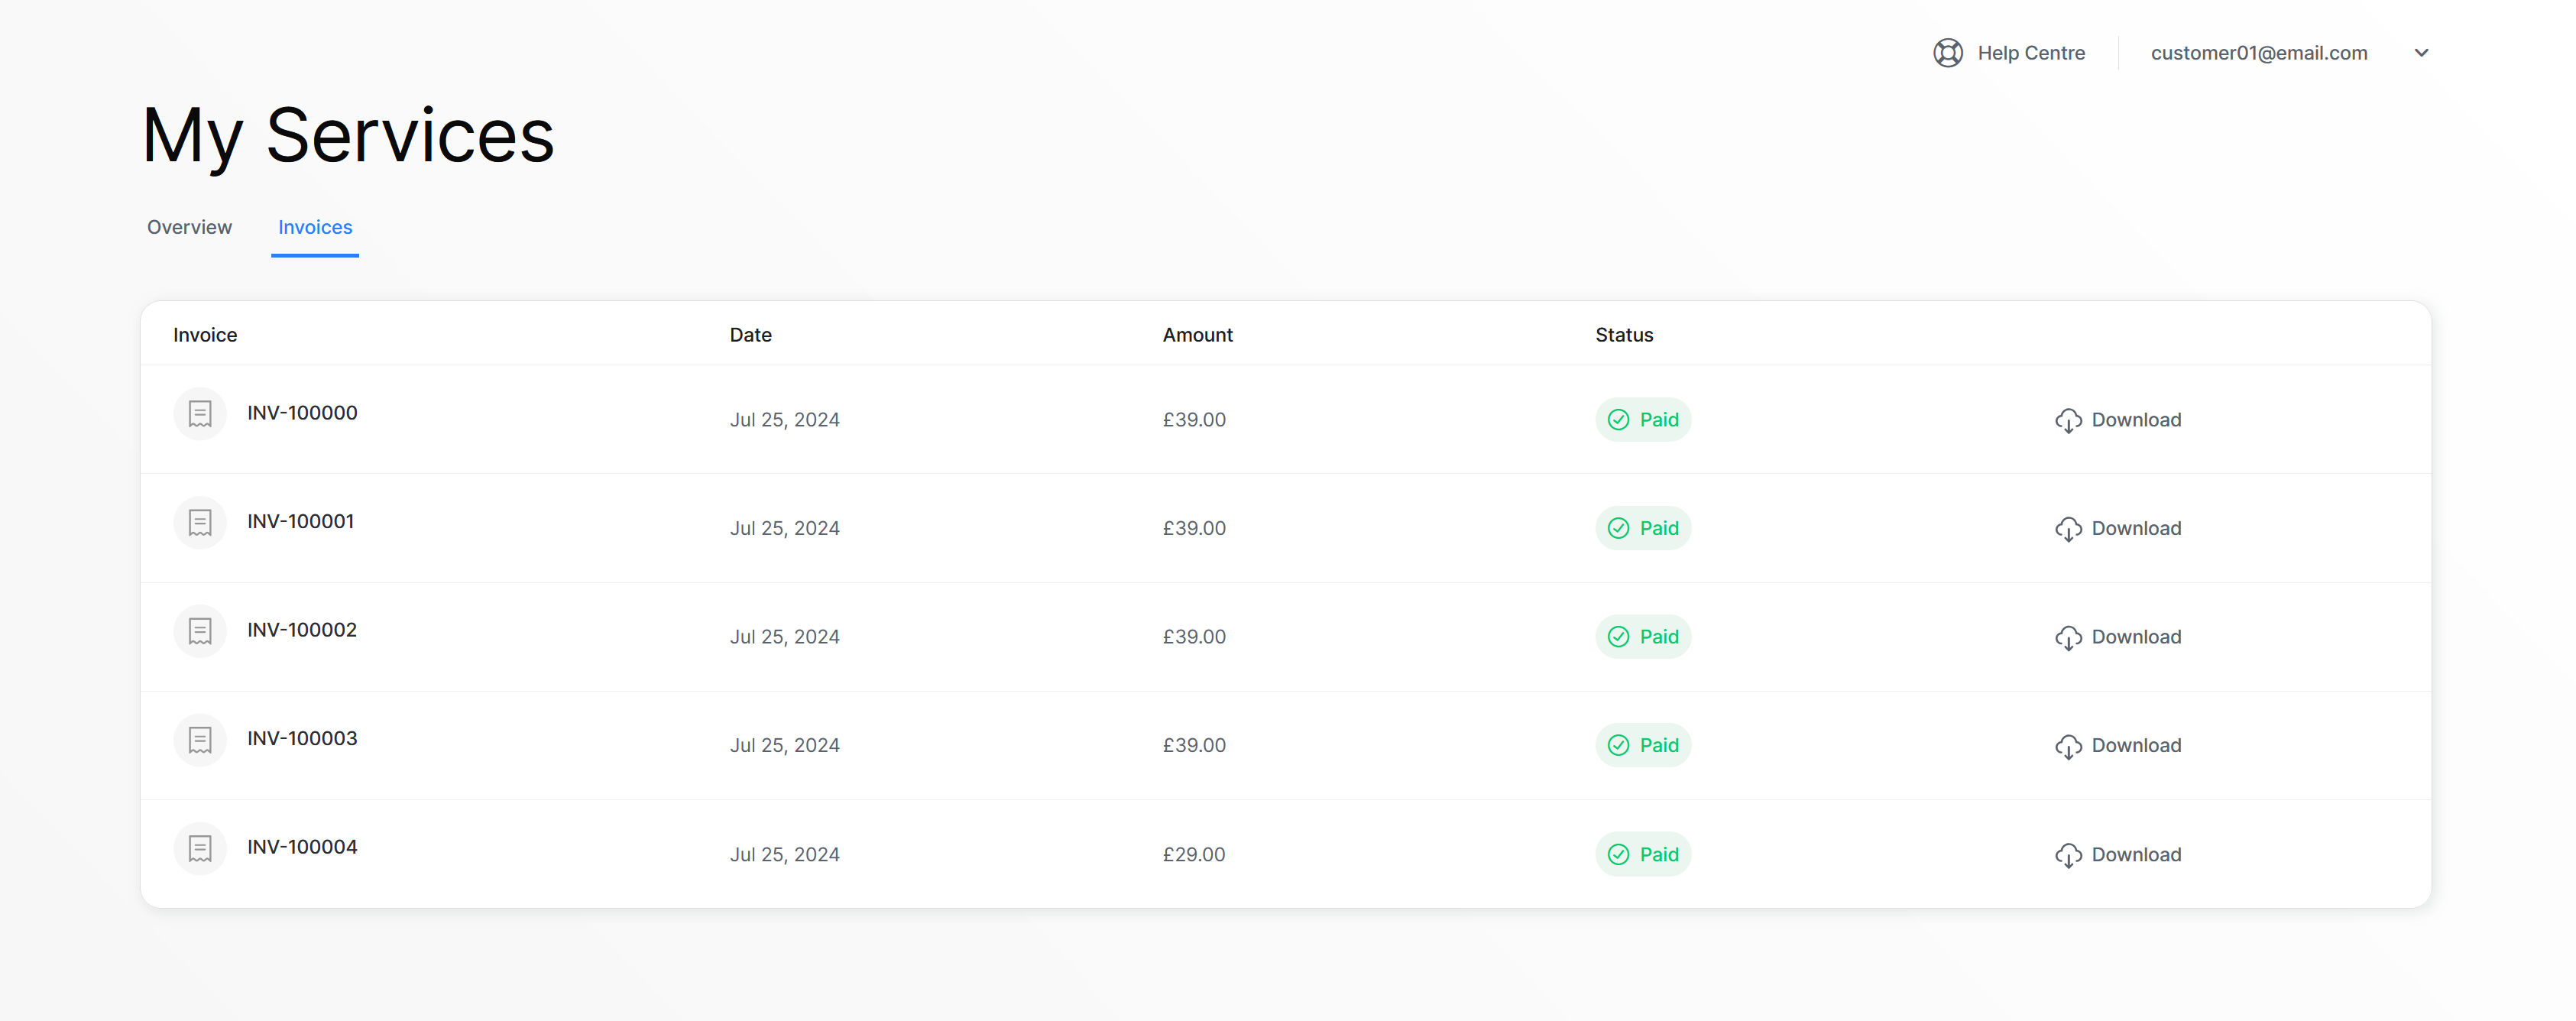Click the invoice number INV-100004
The height and width of the screenshot is (1021, 2576).
(302, 847)
